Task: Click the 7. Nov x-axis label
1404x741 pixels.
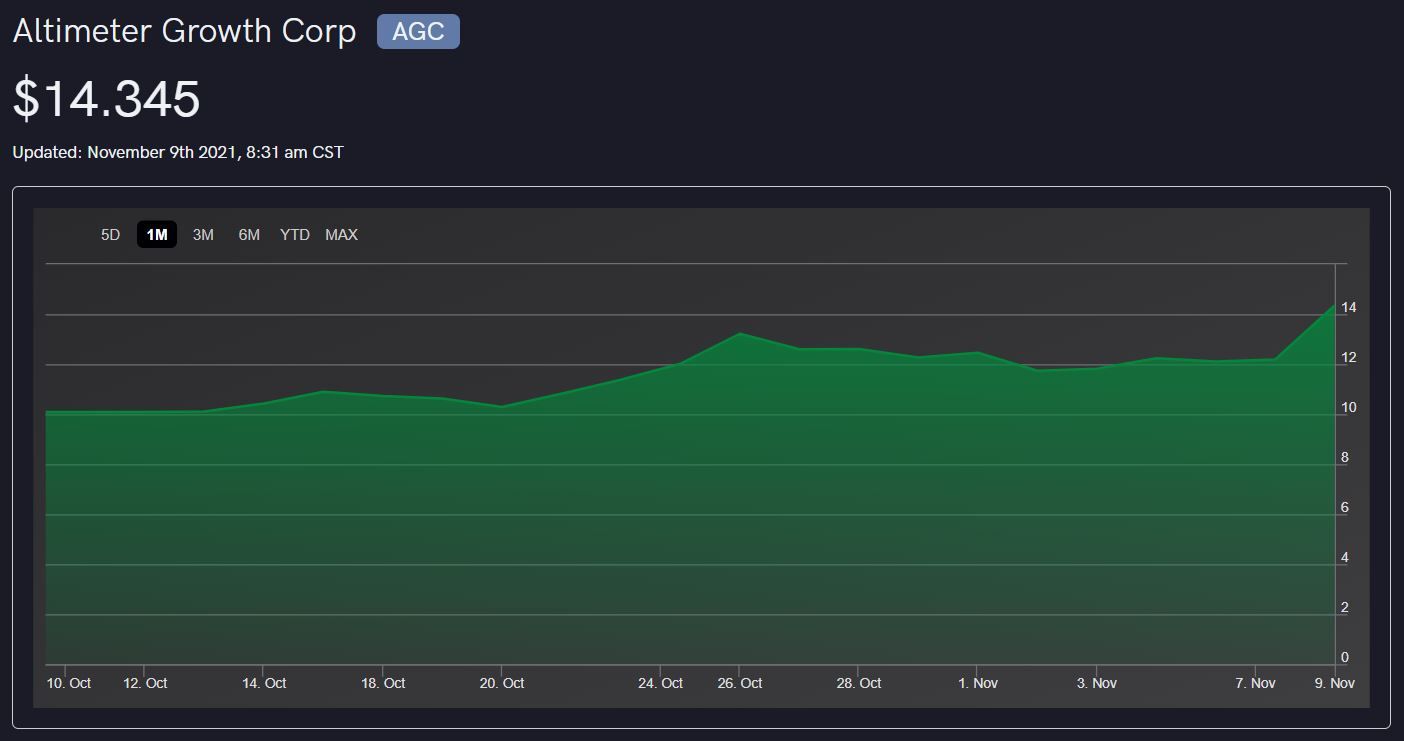Action: (x=1255, y=683)
